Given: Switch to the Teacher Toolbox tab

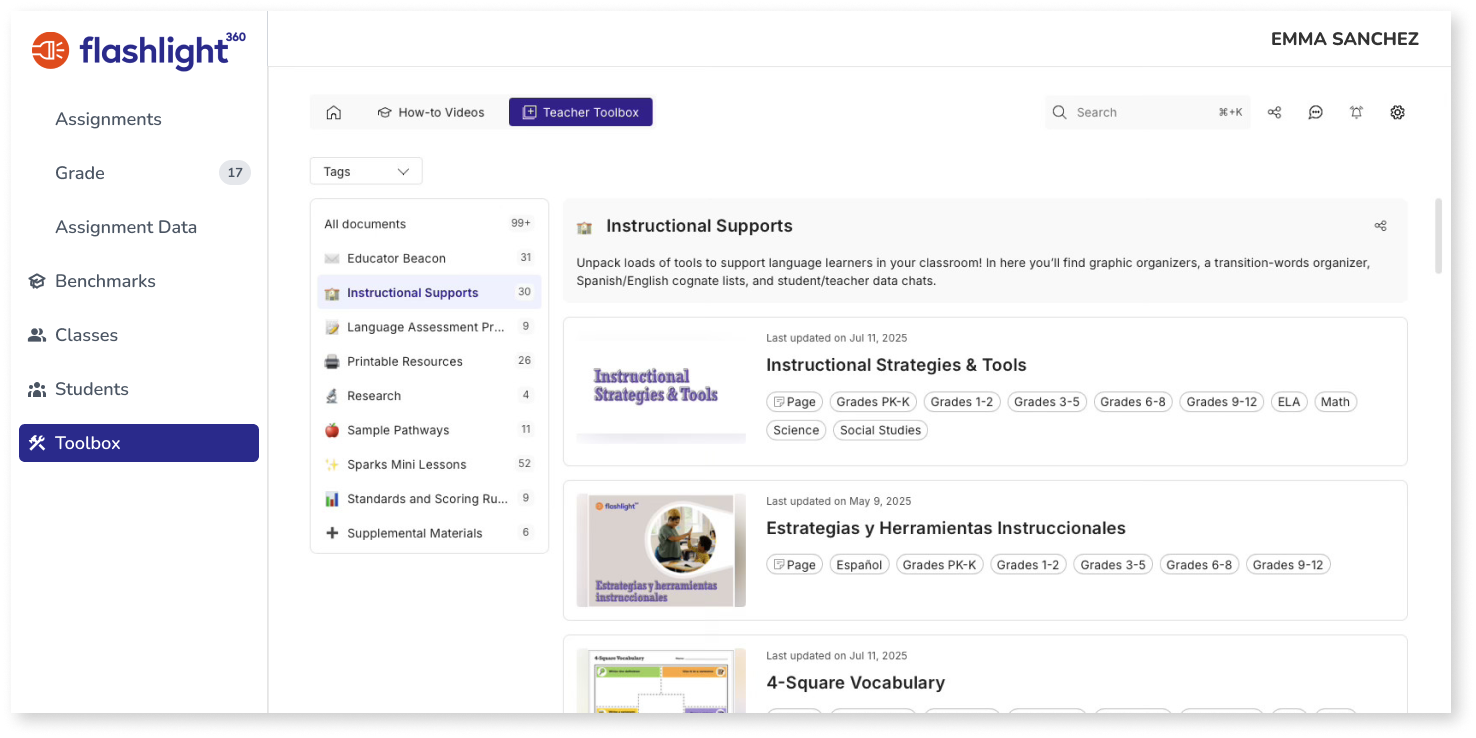Looking at the screenshot, I should tap(581, 112).
